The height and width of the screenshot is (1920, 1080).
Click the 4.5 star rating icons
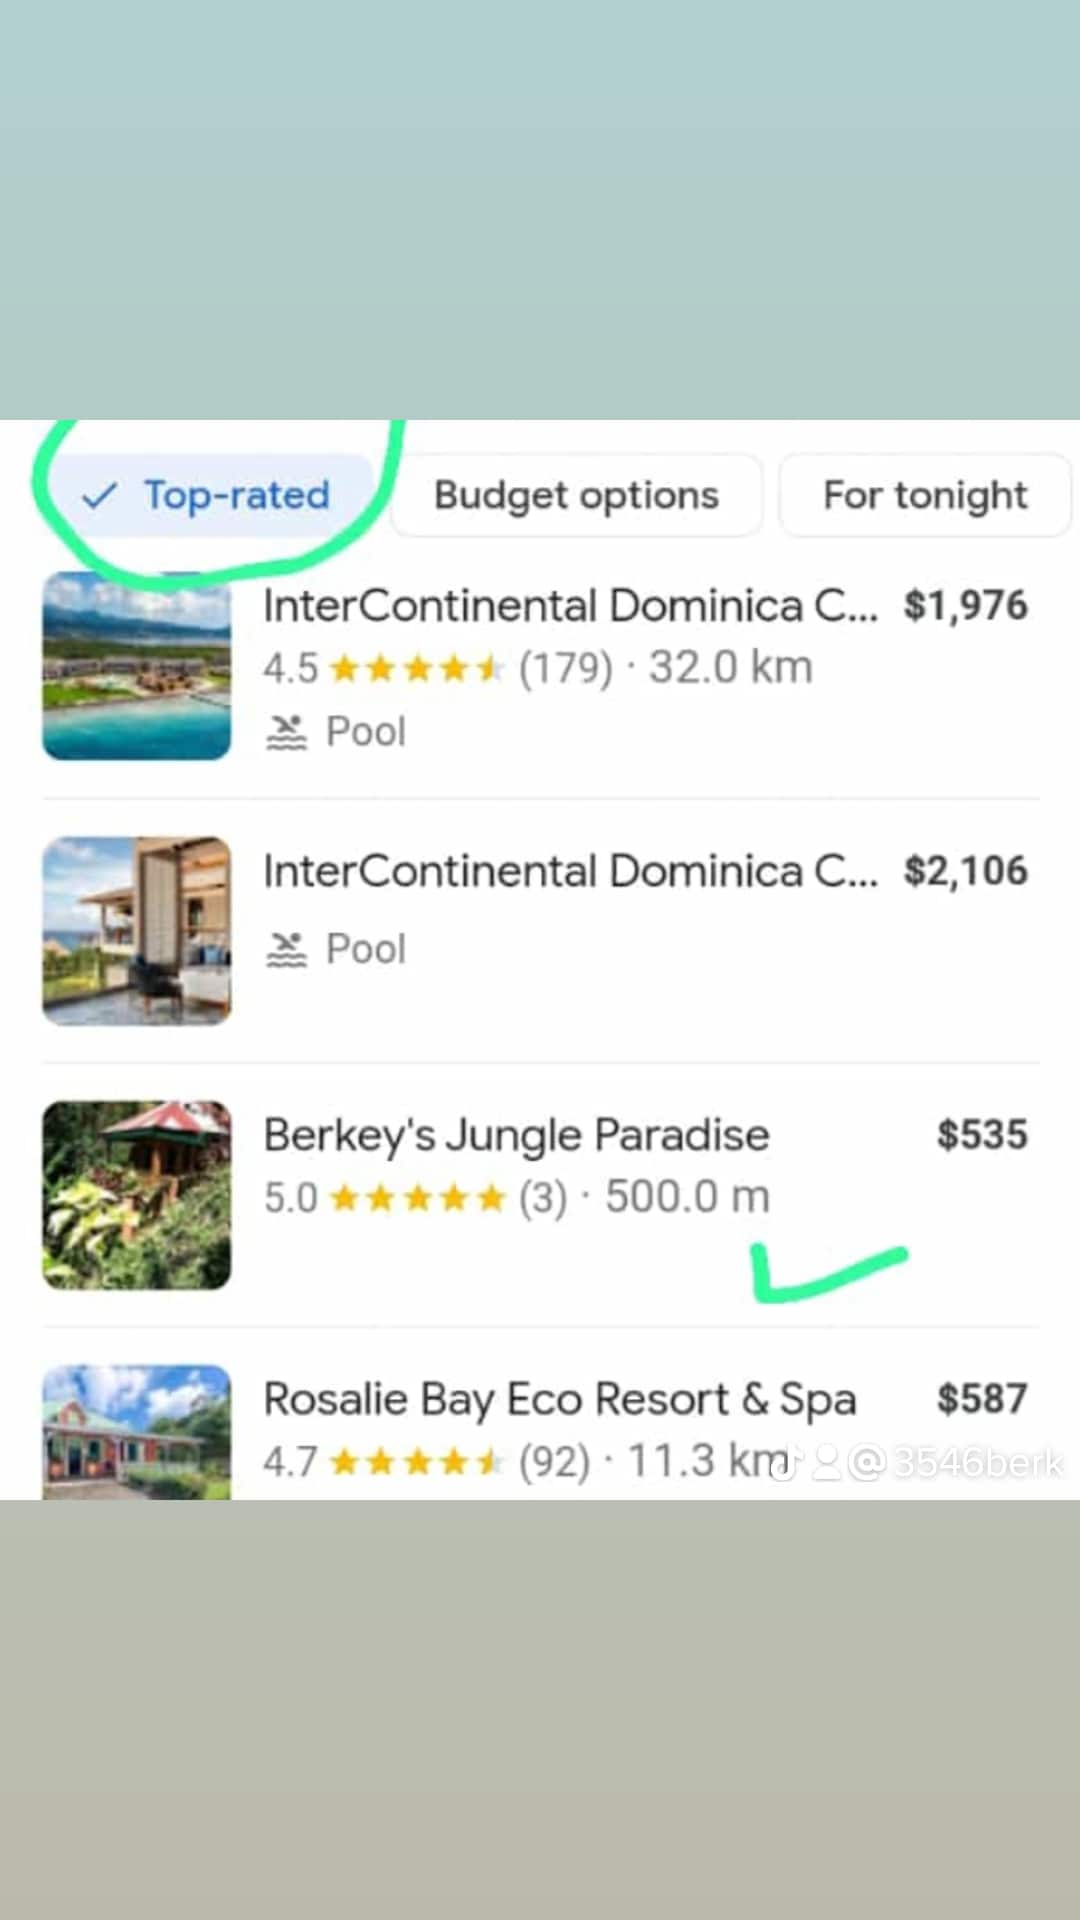click(416, 668)
